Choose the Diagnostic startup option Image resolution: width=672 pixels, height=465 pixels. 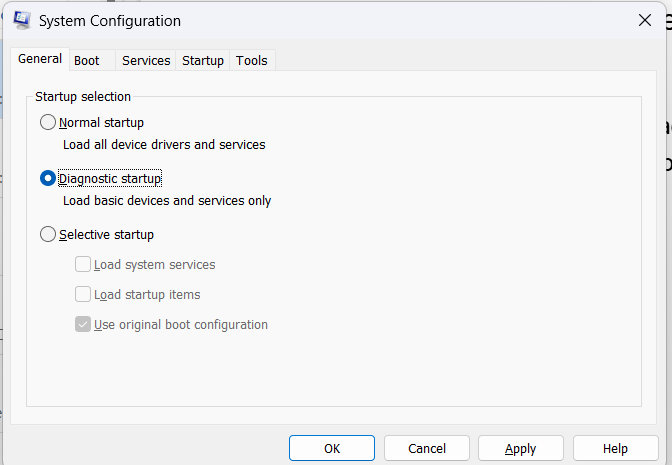[48, 179]
